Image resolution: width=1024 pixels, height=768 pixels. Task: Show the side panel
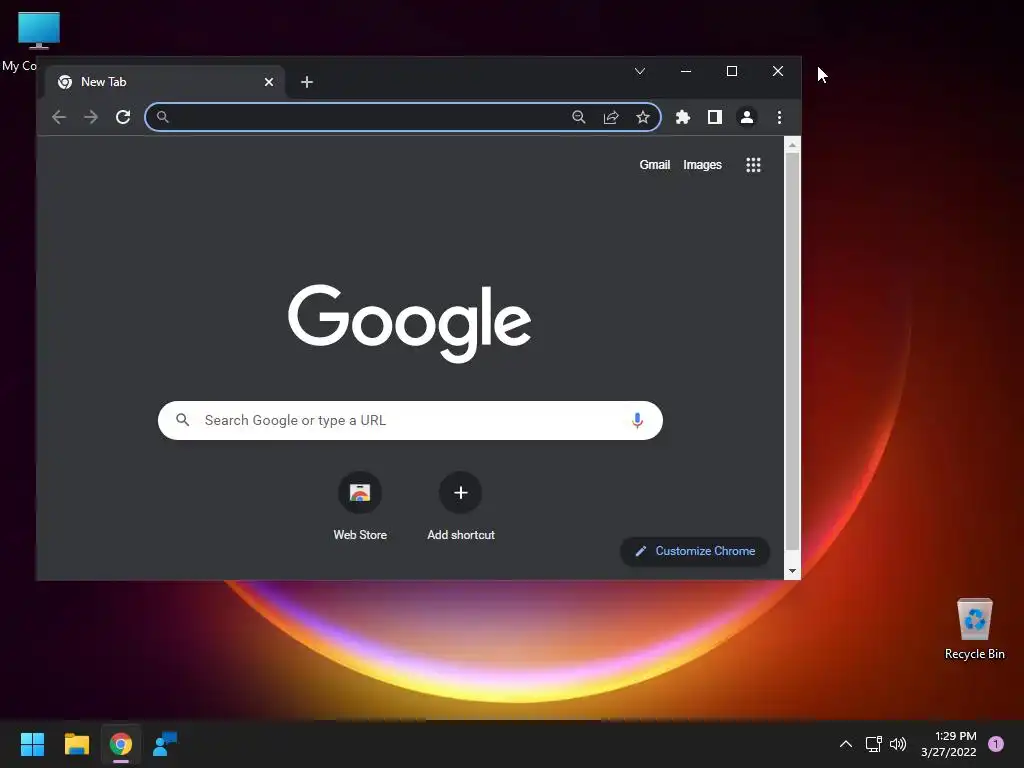tap(714, 117)
